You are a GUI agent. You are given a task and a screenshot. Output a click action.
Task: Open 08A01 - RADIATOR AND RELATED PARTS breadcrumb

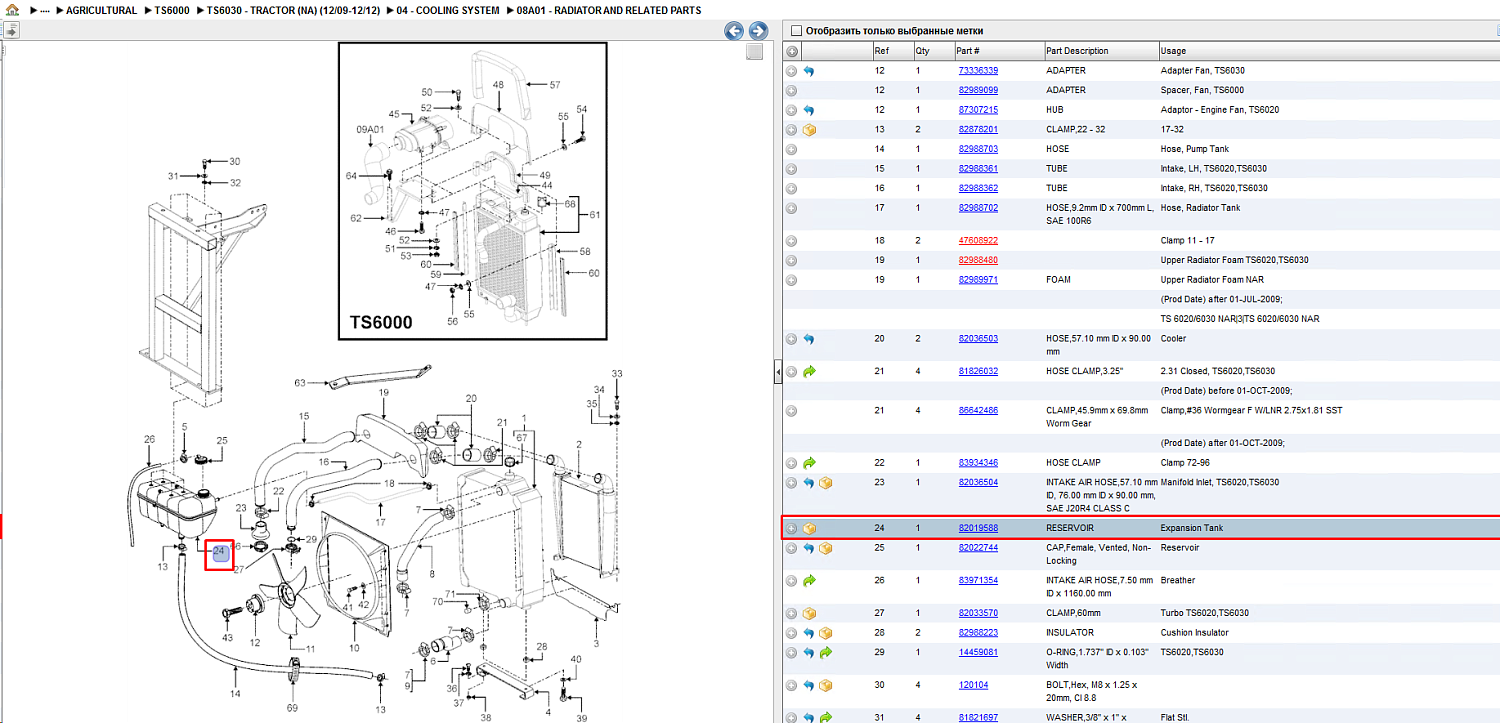[x=609, y=11]
